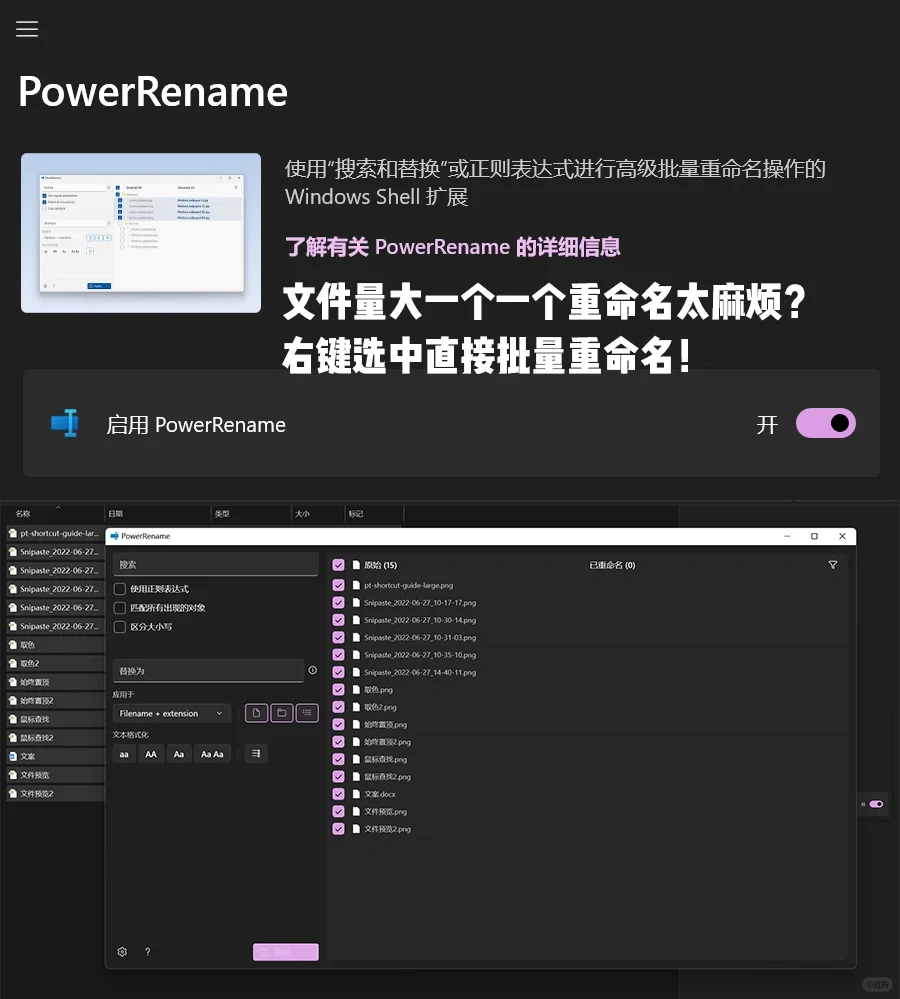Apply uppercase 'AA' text formatting
The image size is (900, 999).
click(151, 754)
